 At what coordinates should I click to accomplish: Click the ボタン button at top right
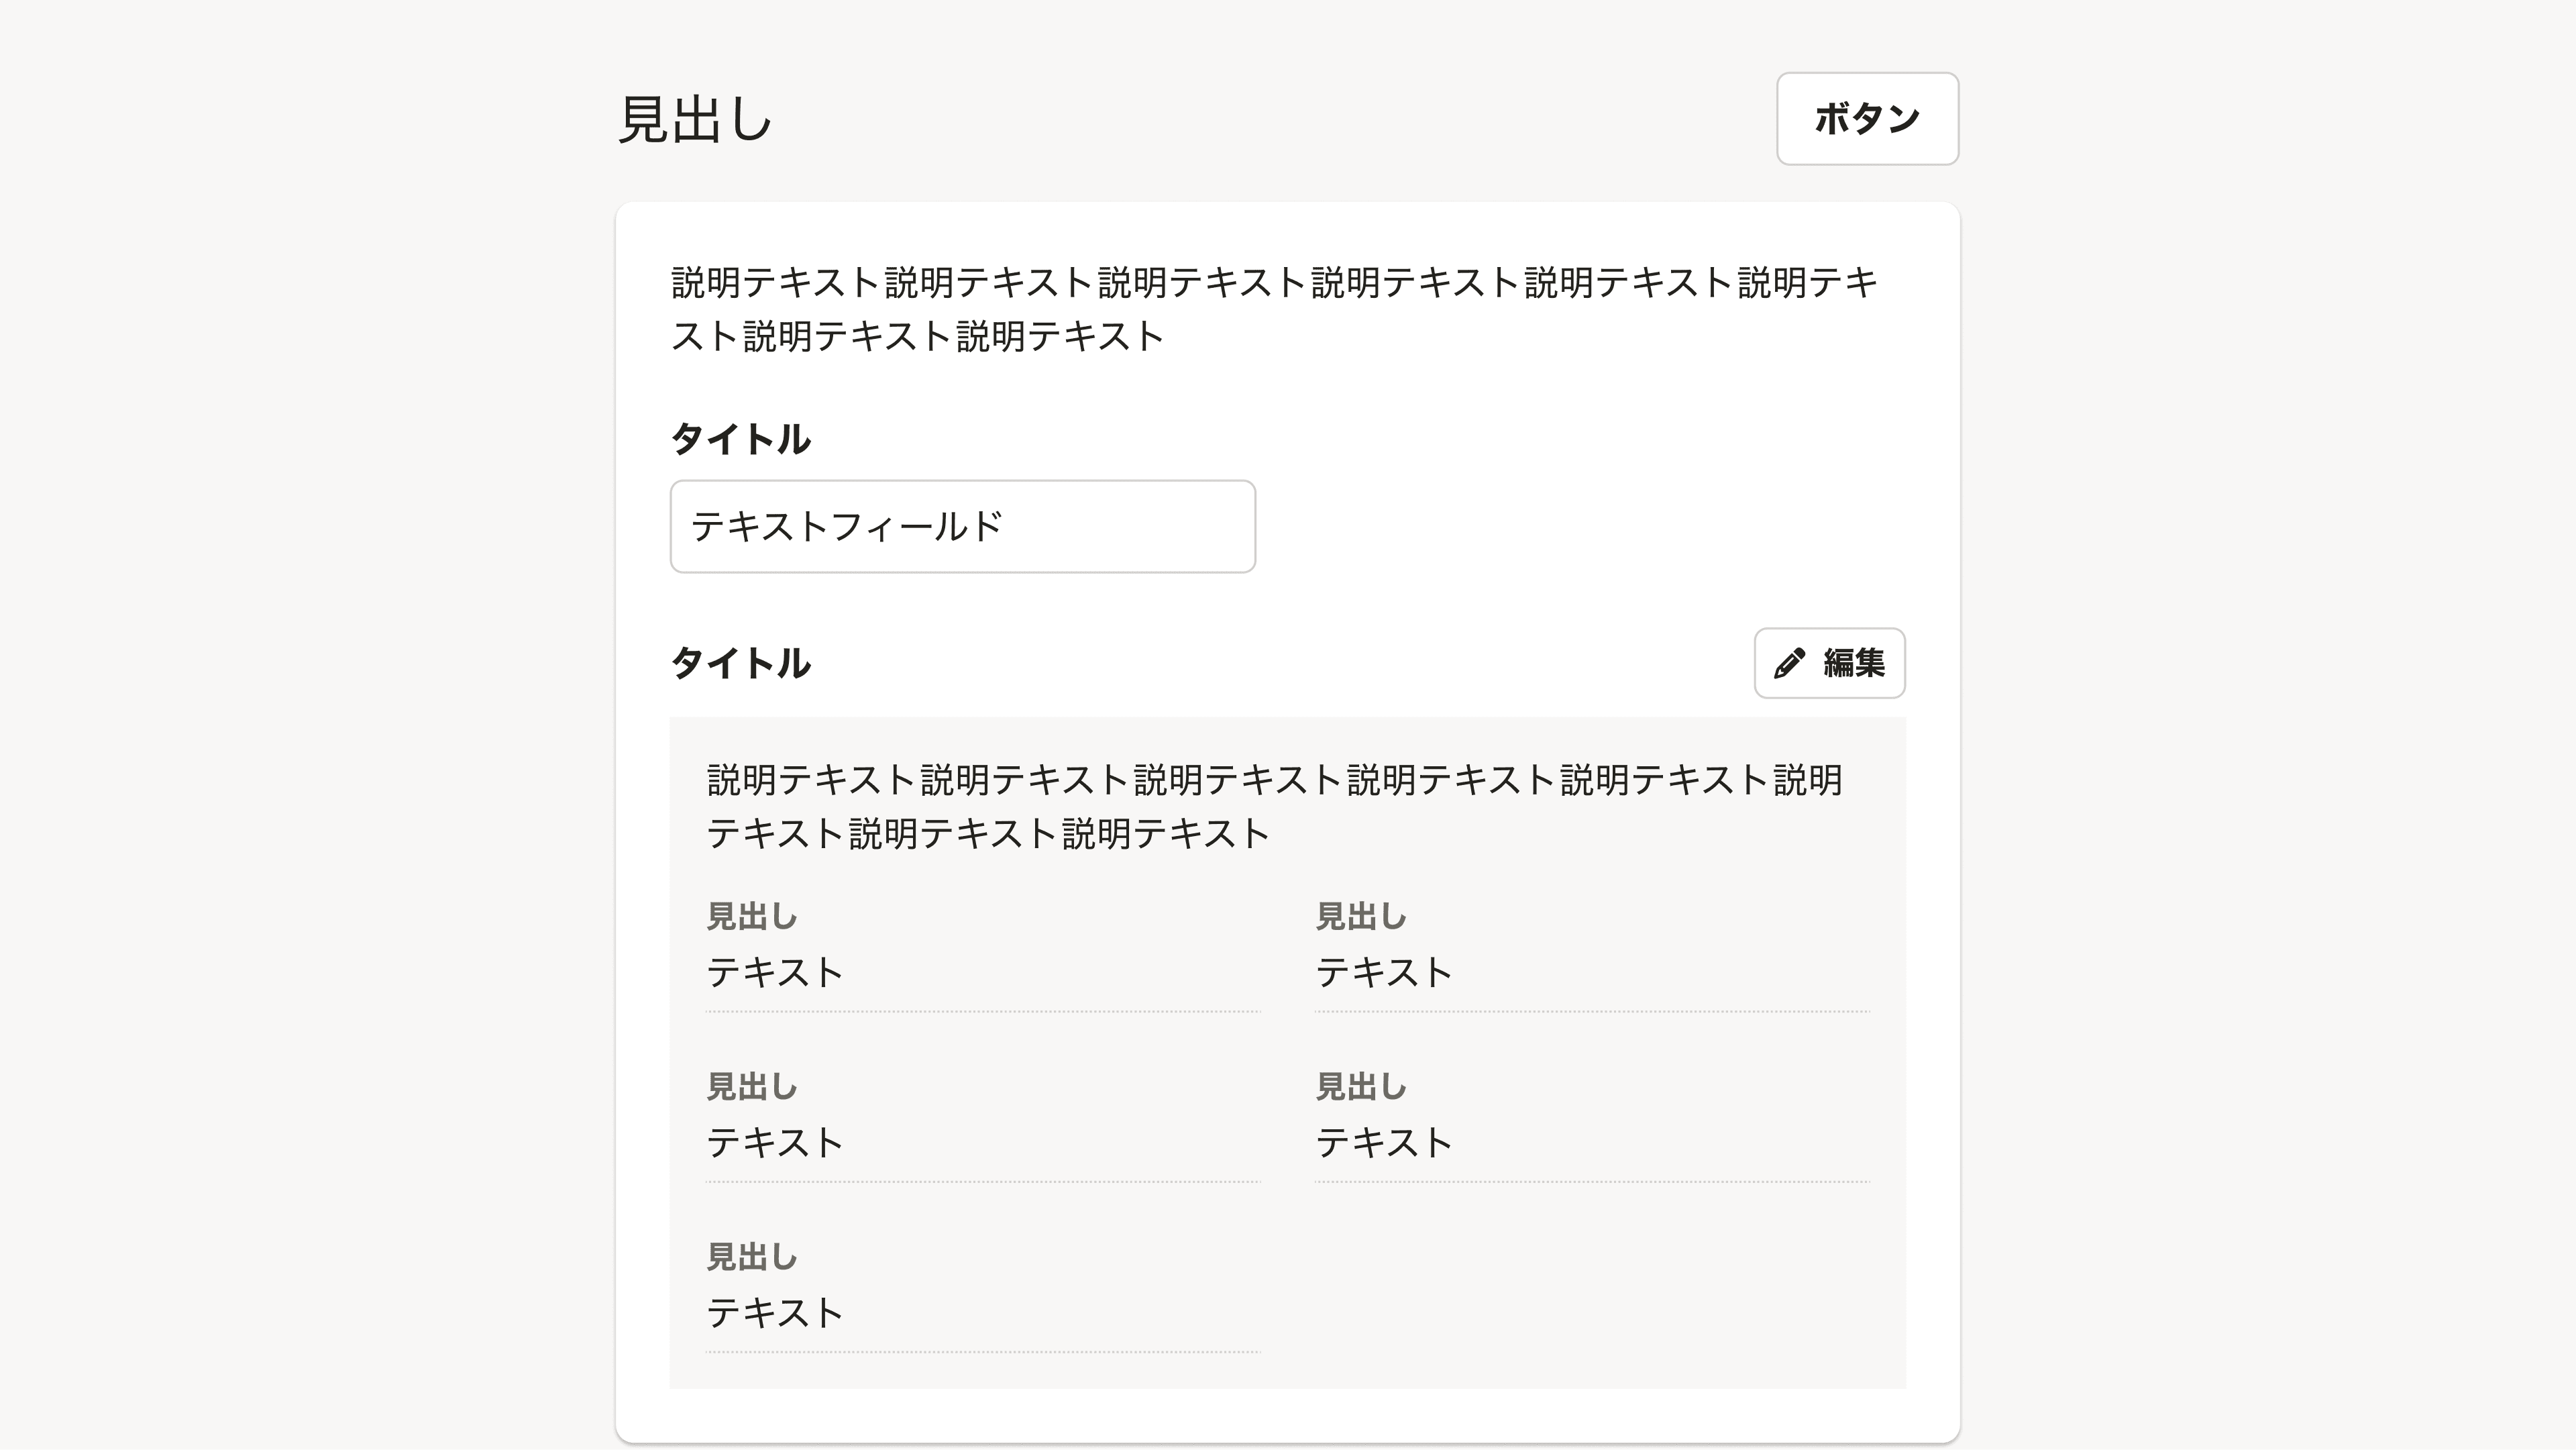1866,119
